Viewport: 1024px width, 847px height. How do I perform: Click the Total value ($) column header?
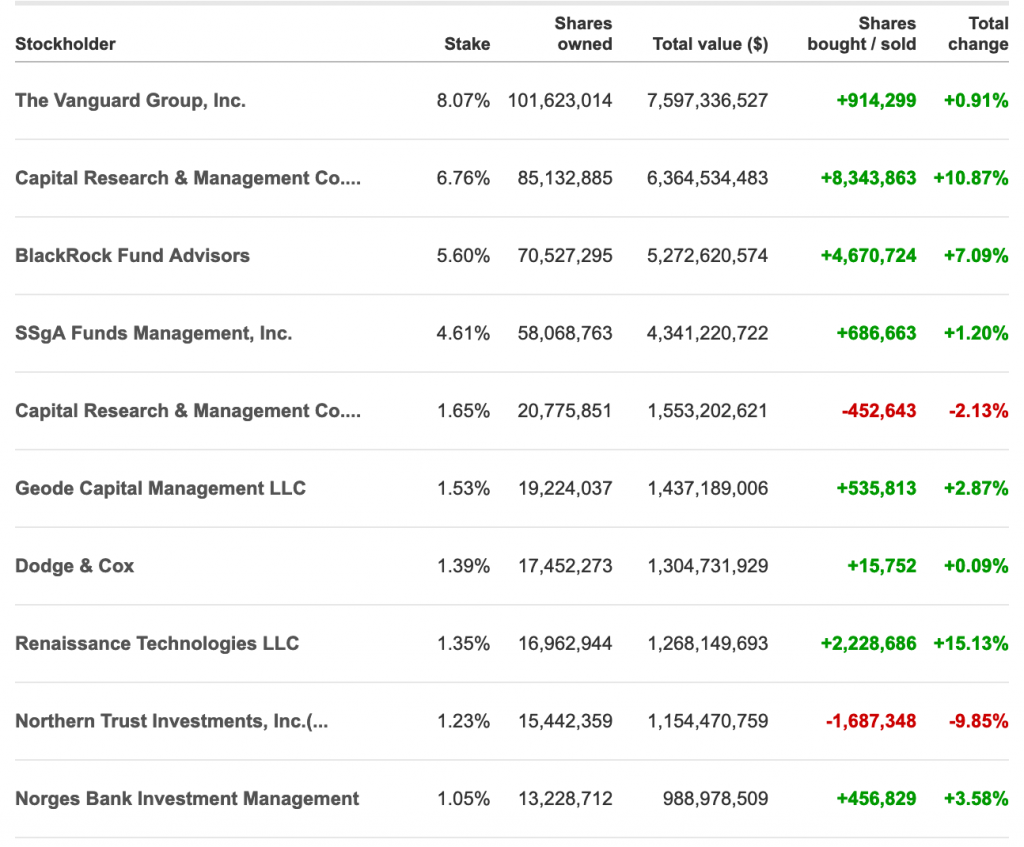point(711,44)
